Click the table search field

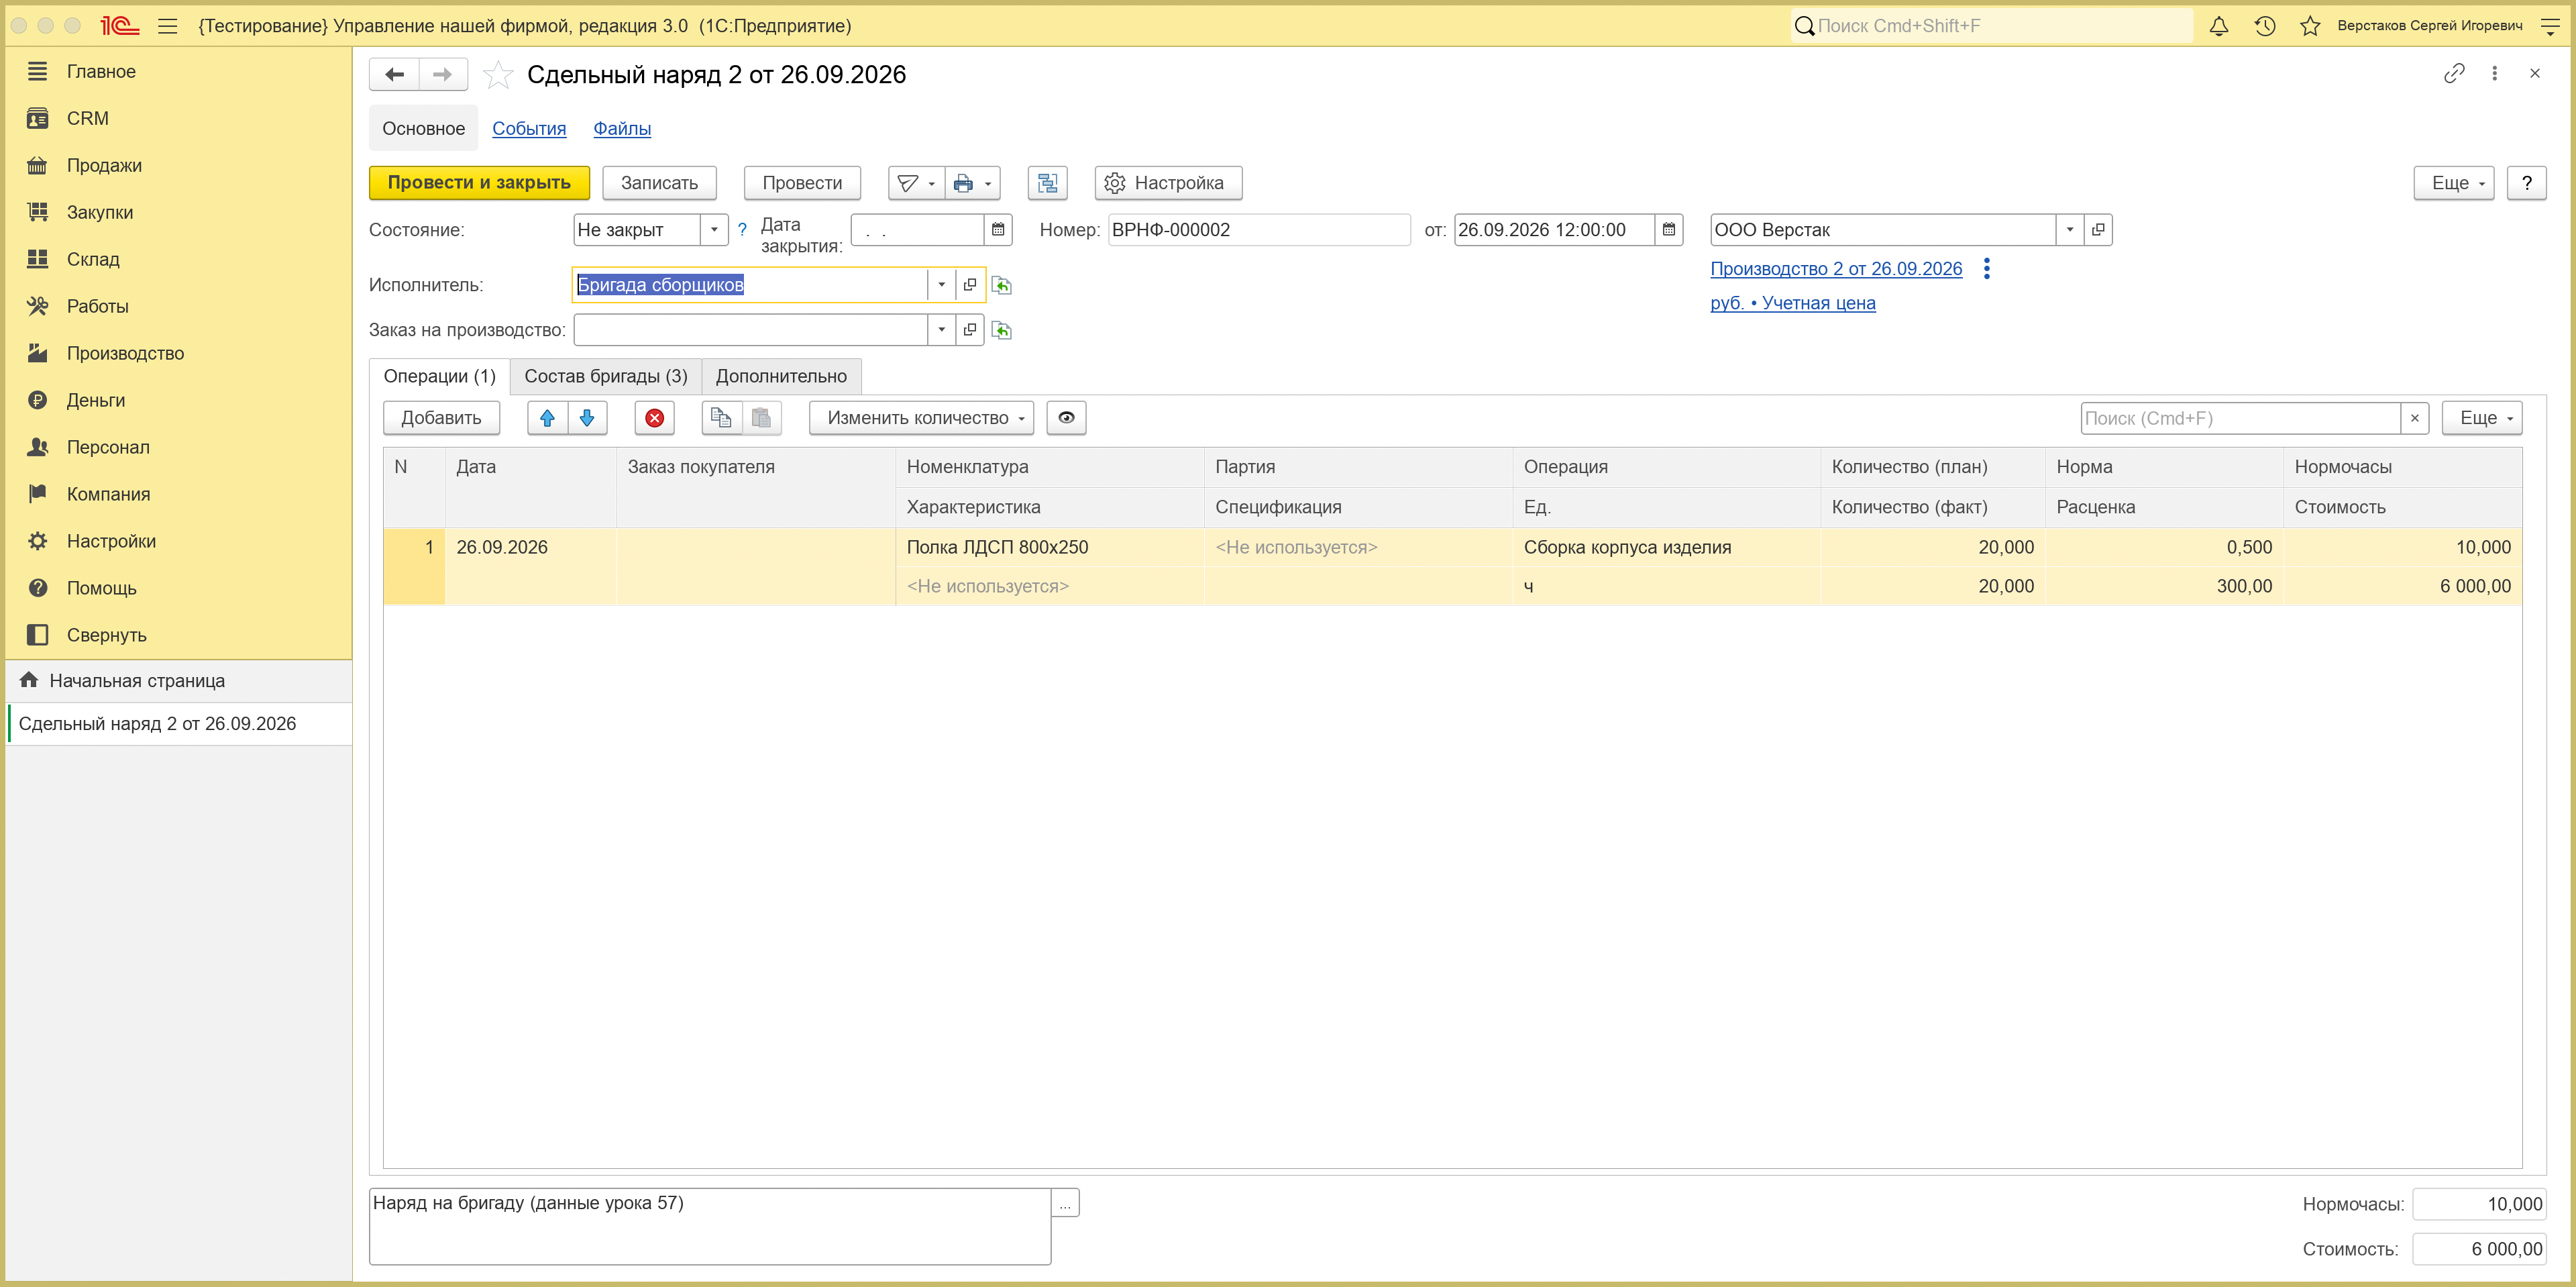(2240, 418)
